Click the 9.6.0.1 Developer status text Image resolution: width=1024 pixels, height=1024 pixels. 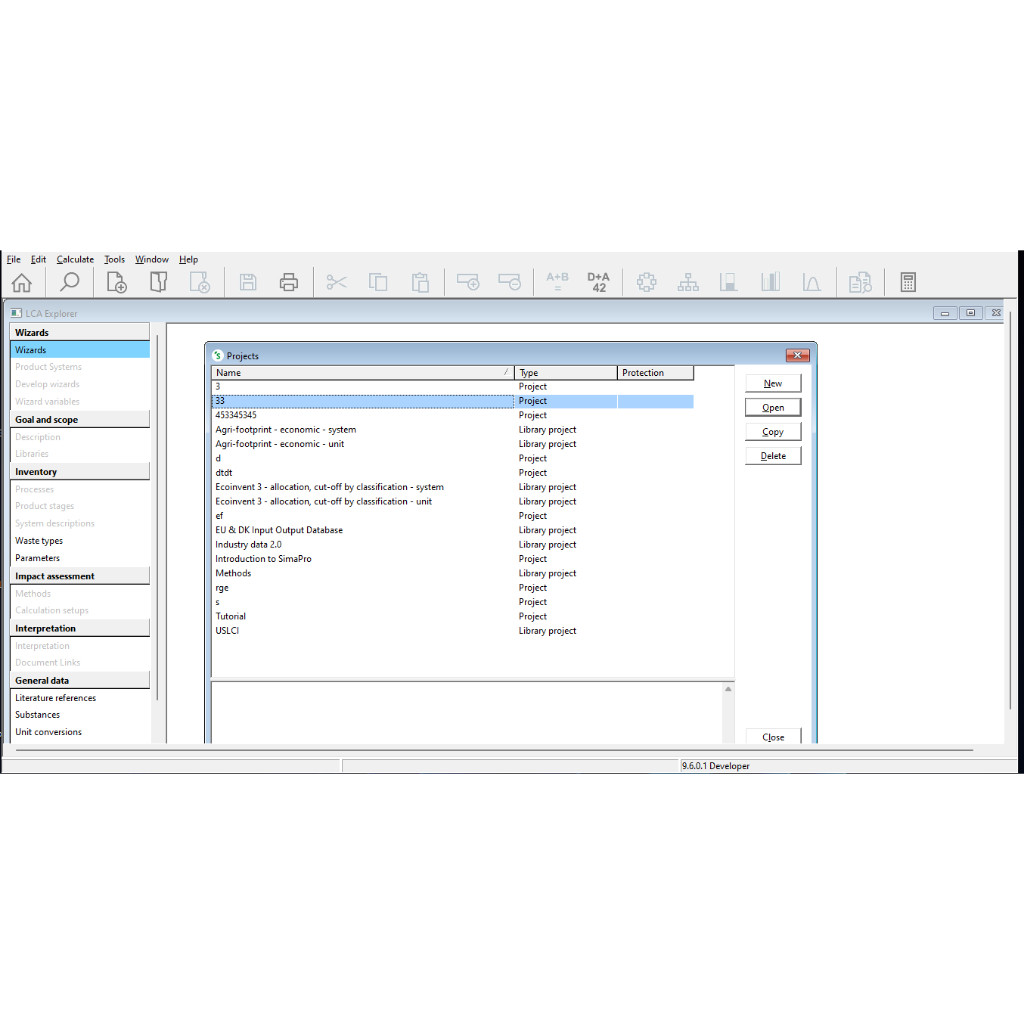coord(716,766)
